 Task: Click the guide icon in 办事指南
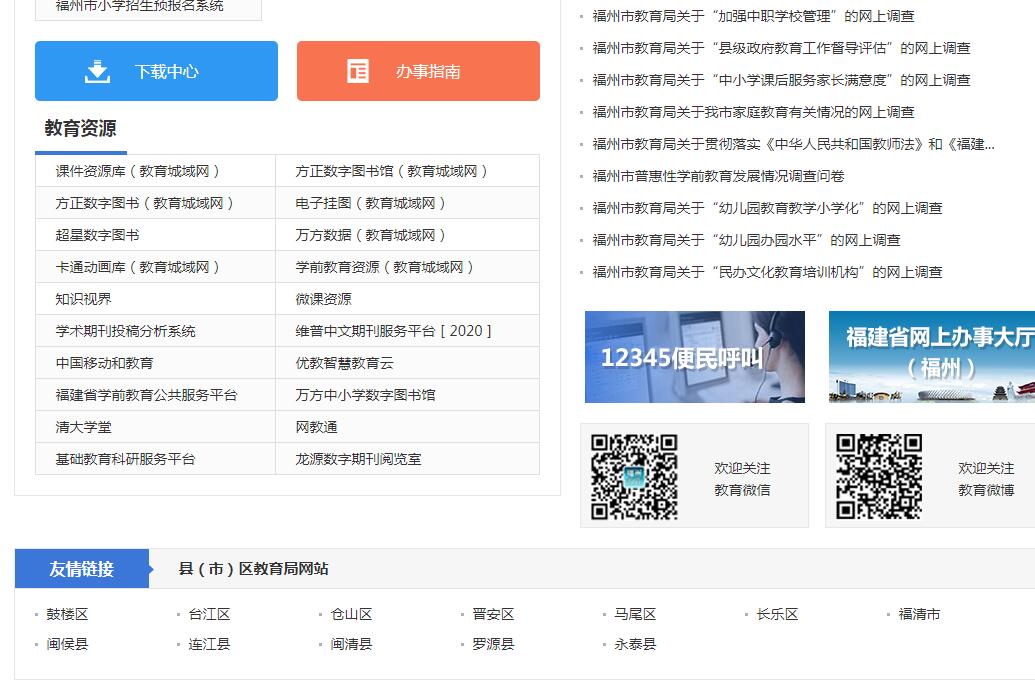(x=358, y=71)
